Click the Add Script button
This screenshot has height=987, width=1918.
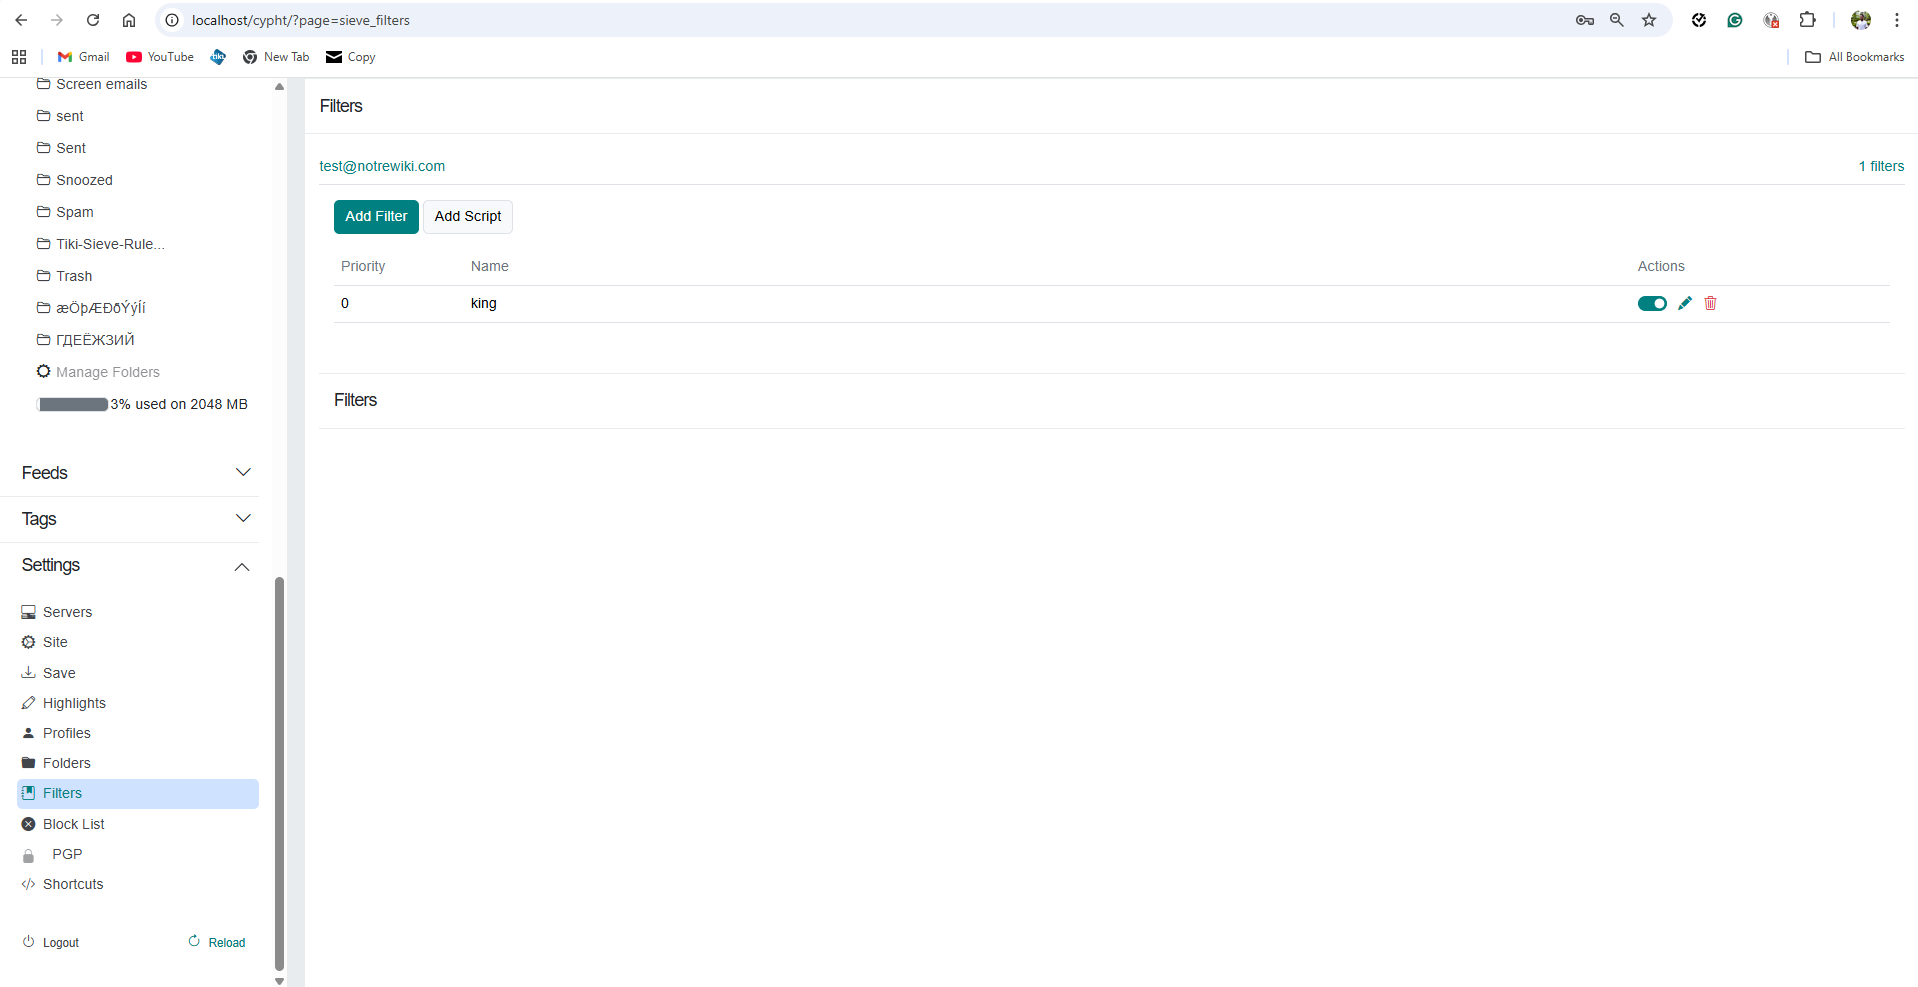coord(467,216)
